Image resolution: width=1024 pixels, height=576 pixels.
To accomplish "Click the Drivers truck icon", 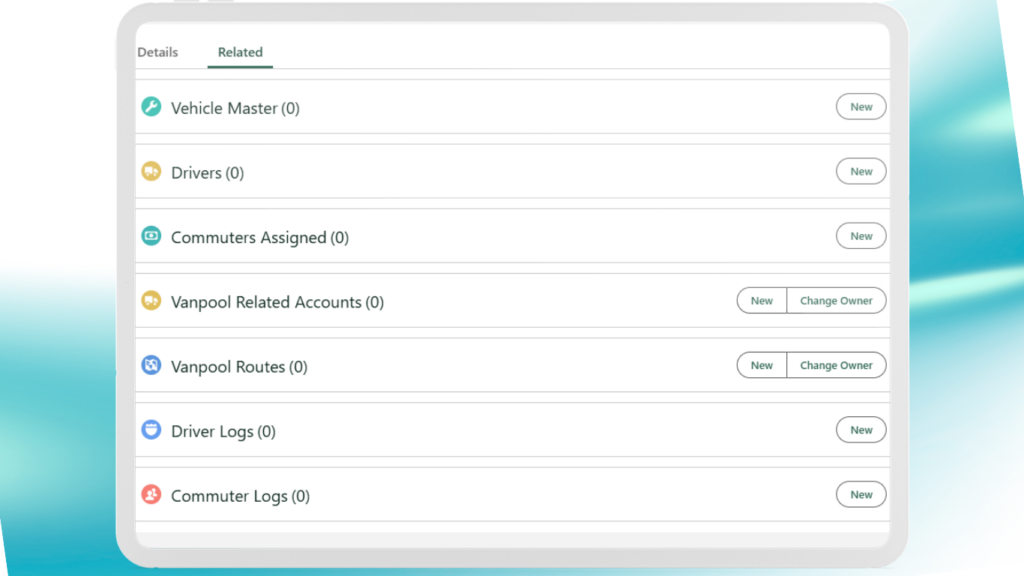I will coord(151,172).
